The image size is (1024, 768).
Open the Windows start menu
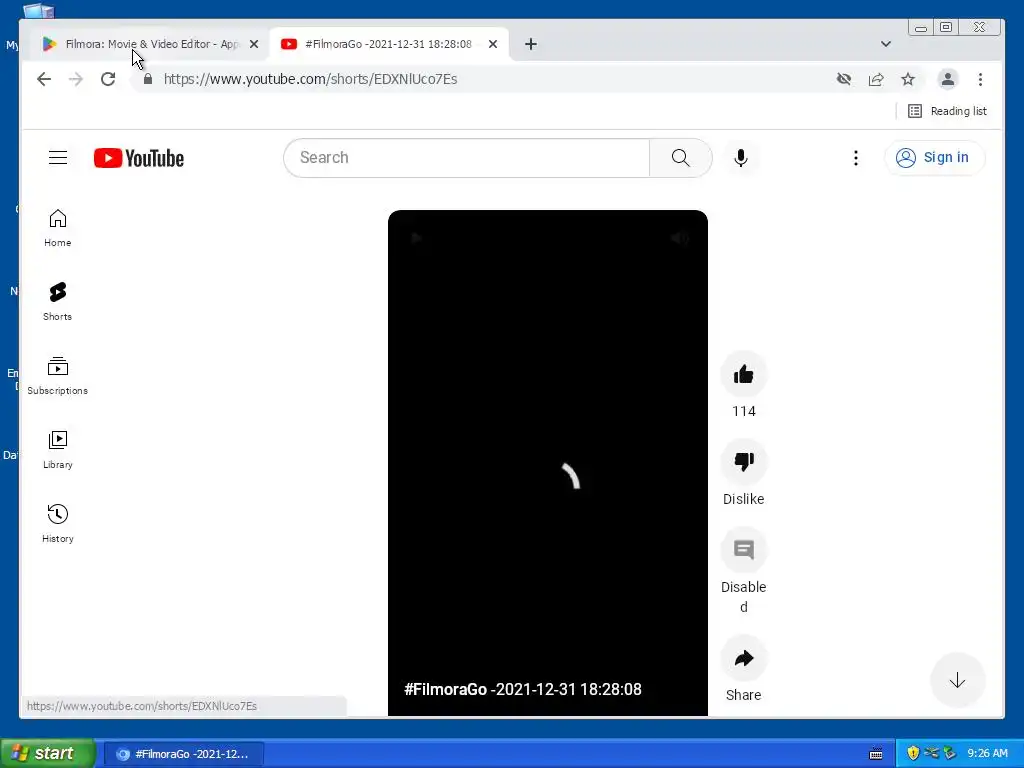point(47,754)
